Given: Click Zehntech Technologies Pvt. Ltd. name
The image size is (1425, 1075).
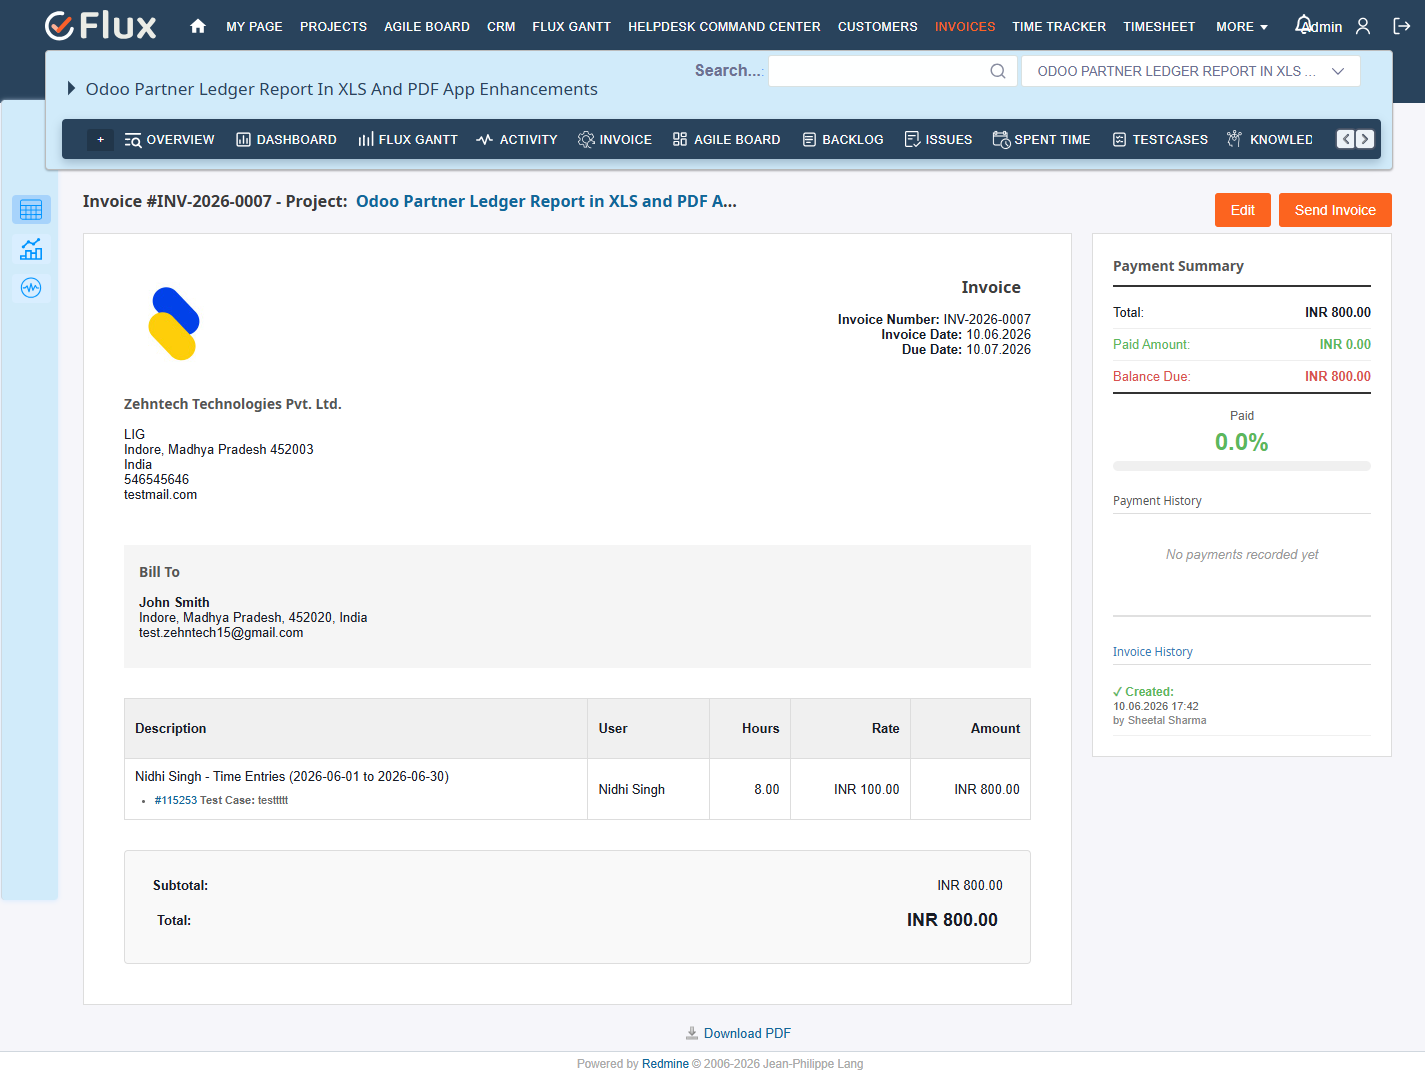Looking at the screenshot, I should (x=233, y=404).
